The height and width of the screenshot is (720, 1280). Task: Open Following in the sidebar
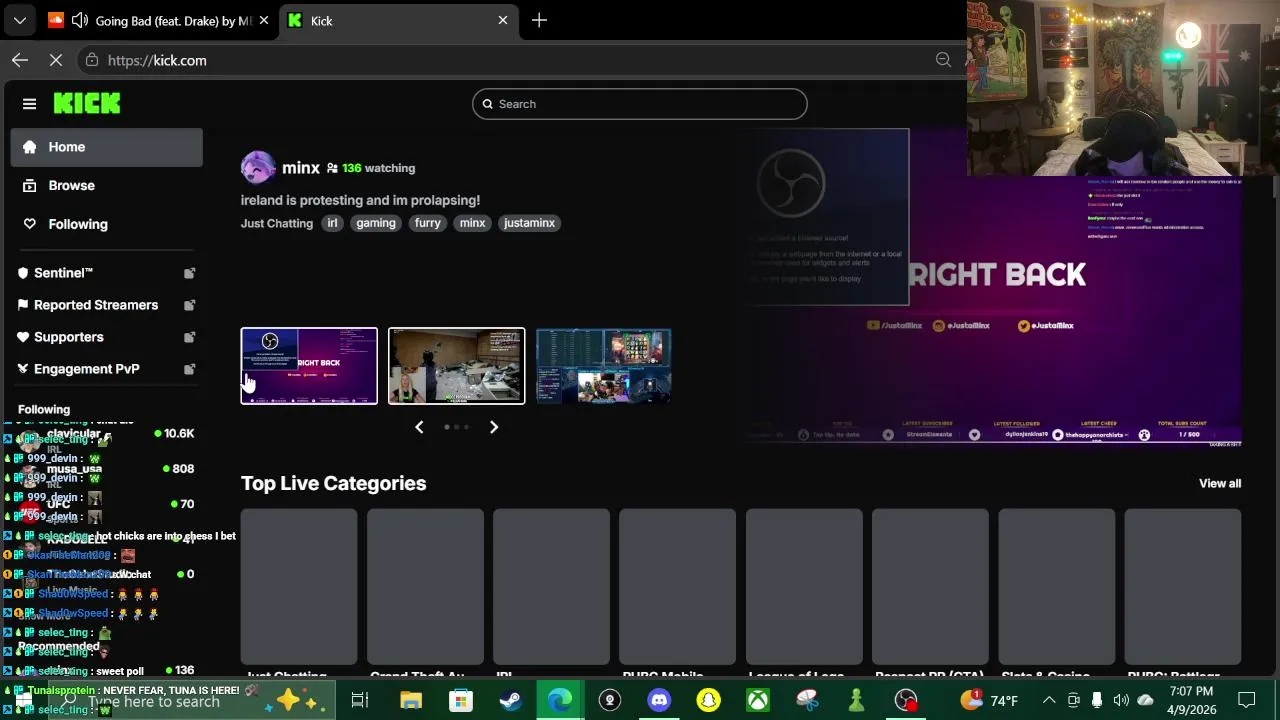point(107,224)
